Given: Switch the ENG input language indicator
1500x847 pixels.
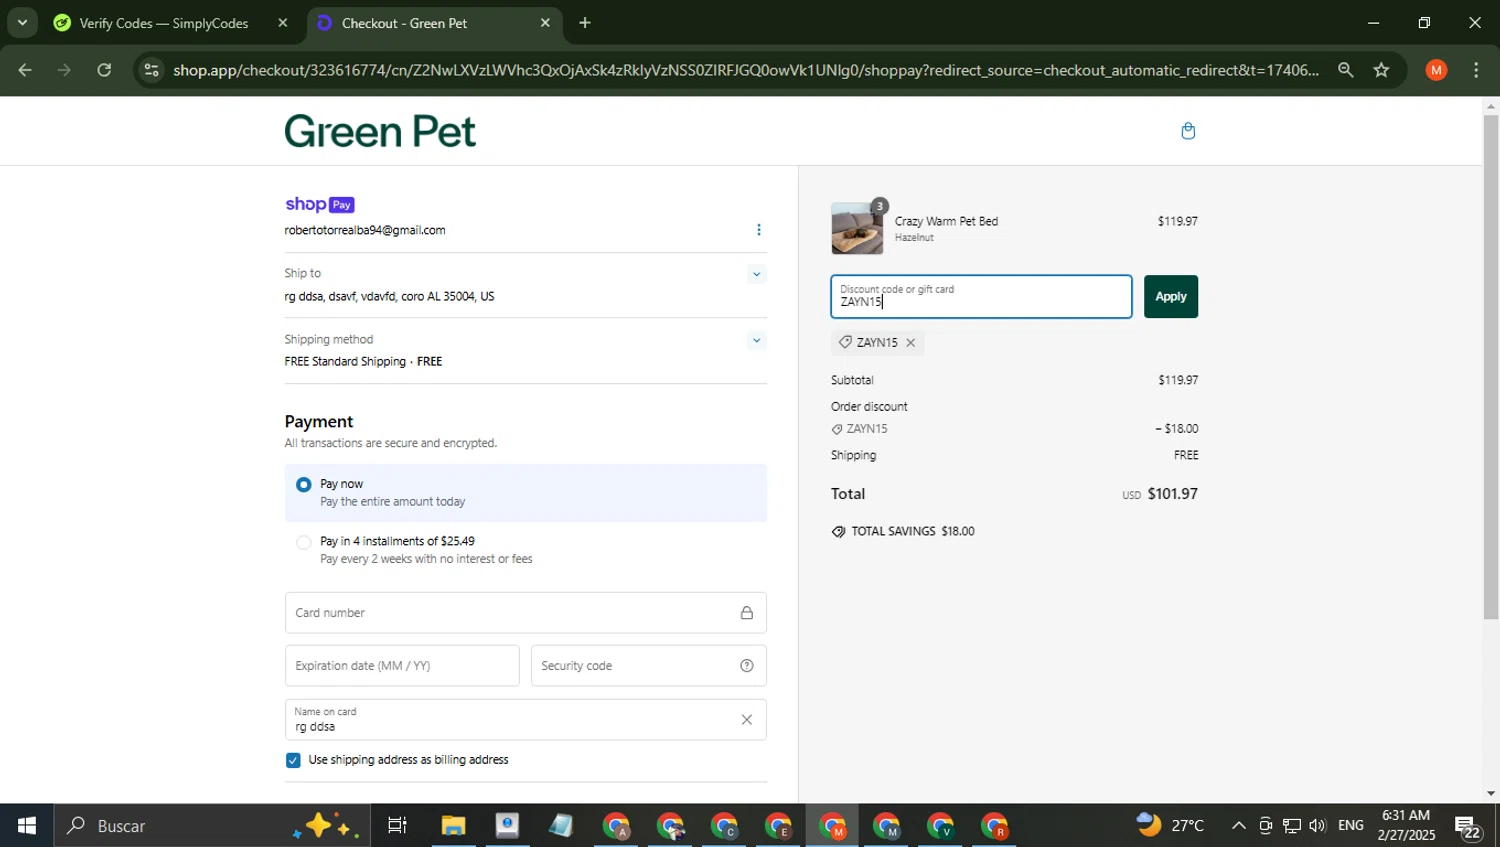Looking at the screenshot, I should [1351, 826].
